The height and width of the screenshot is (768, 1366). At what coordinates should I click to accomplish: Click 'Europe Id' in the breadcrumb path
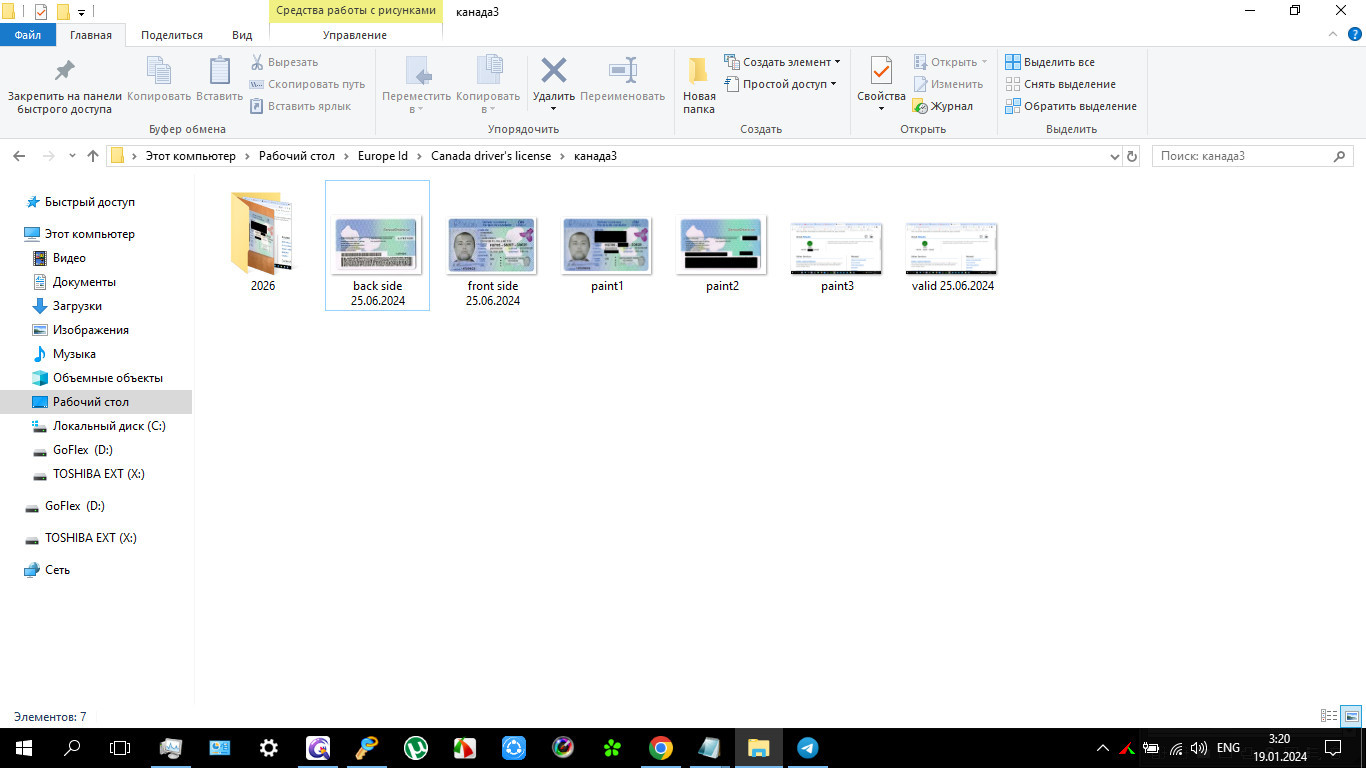383,156
